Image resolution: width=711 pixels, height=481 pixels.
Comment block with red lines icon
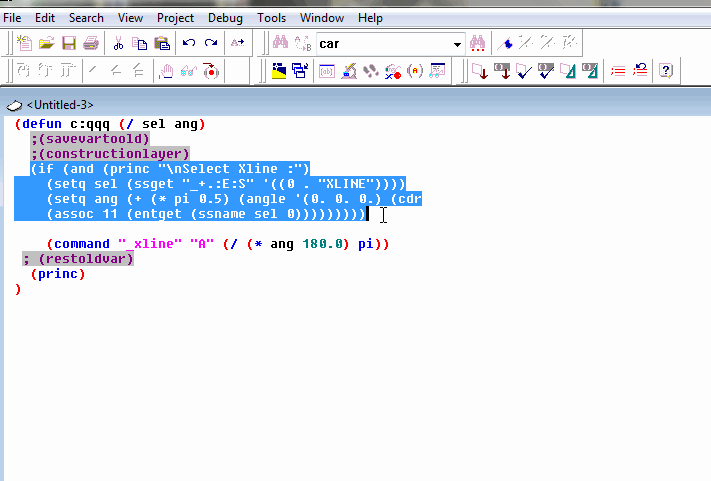(x=618, y=71)
